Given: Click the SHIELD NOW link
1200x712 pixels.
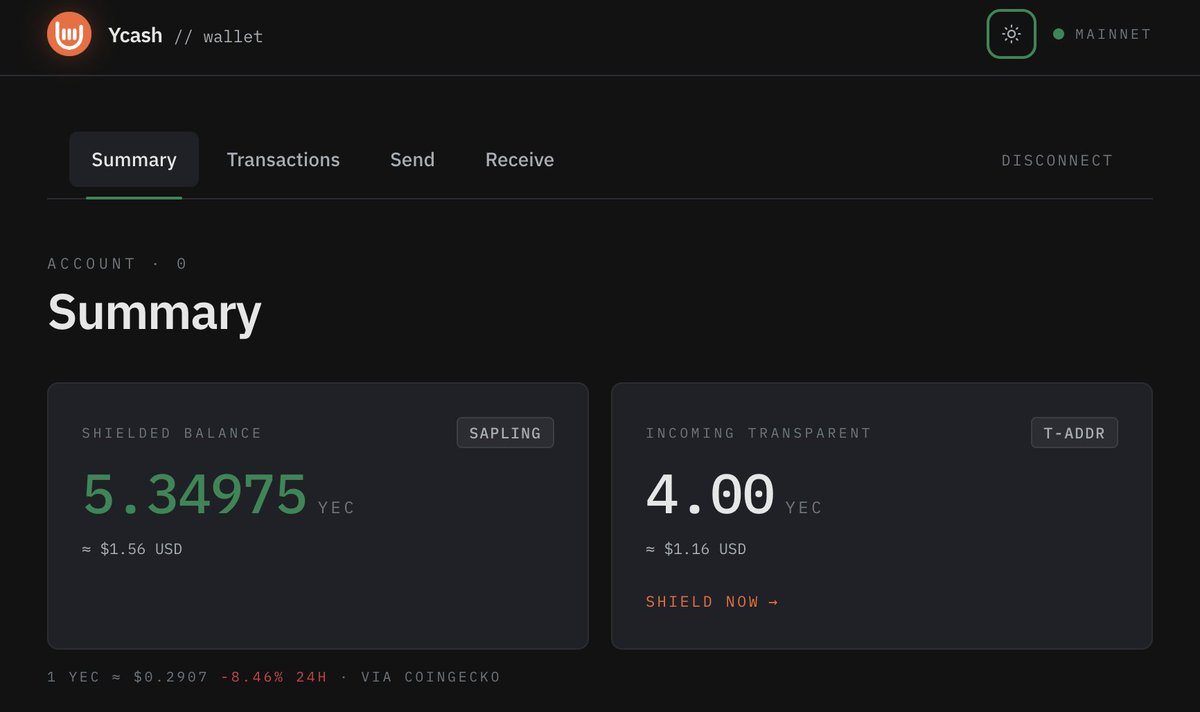Looking at the screenshot, I should click(x=712, y=602).
